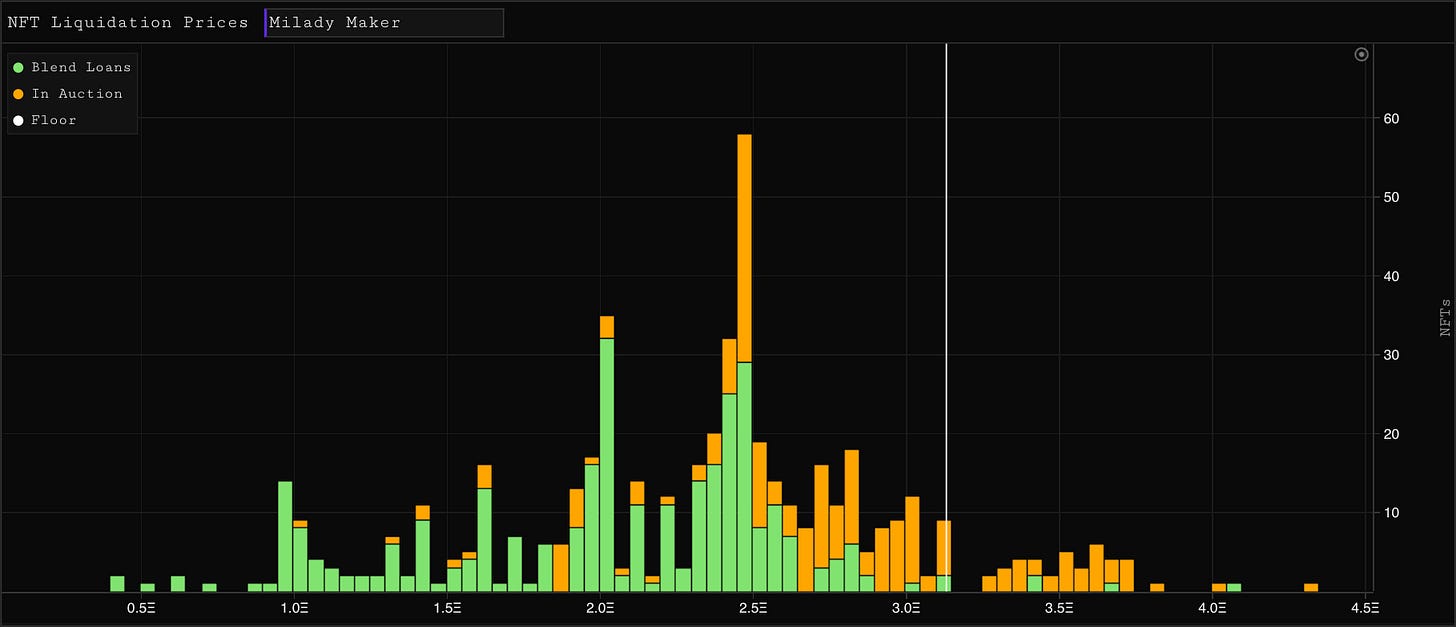Click the 3.5Ξ x-axis label
This screenshot has height=627, width=1456.
[1059, 608]
